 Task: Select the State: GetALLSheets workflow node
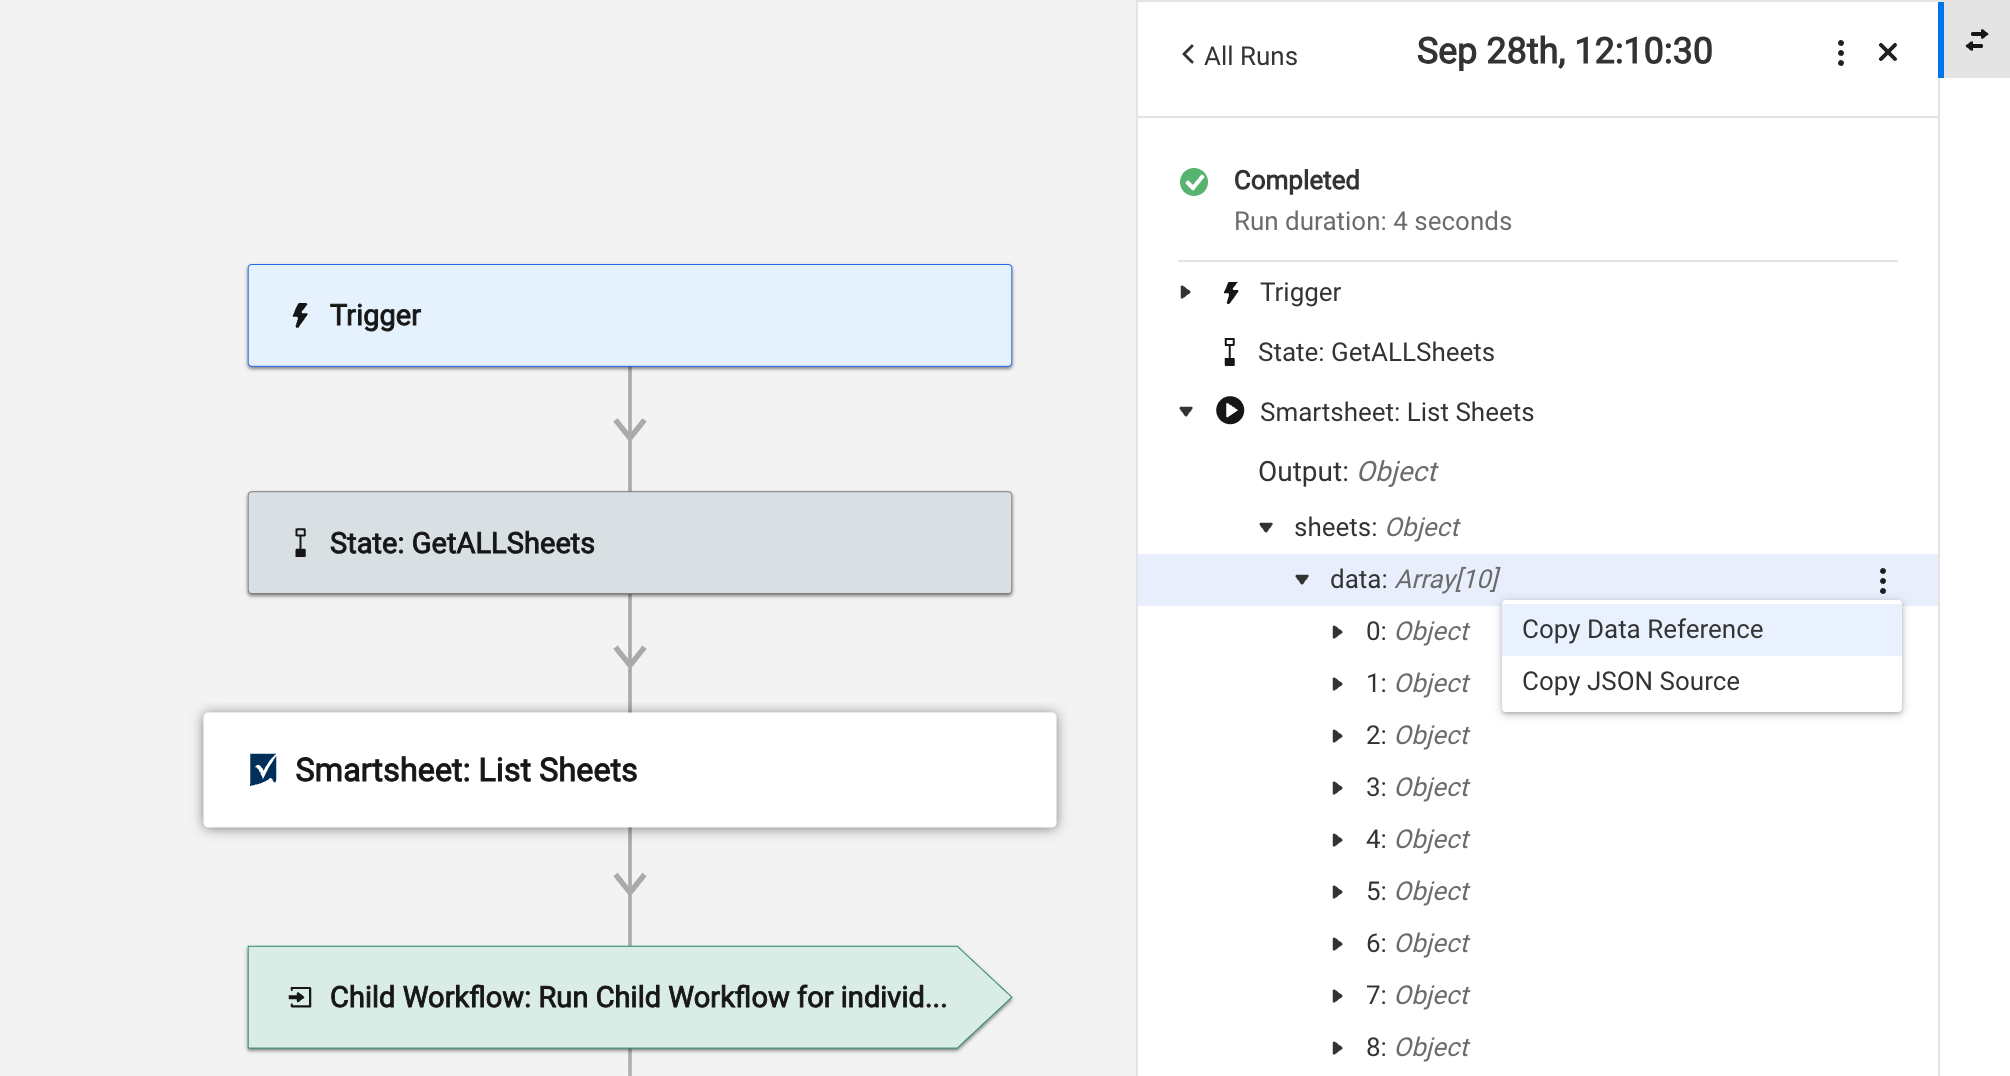click(x=630, y=543)
